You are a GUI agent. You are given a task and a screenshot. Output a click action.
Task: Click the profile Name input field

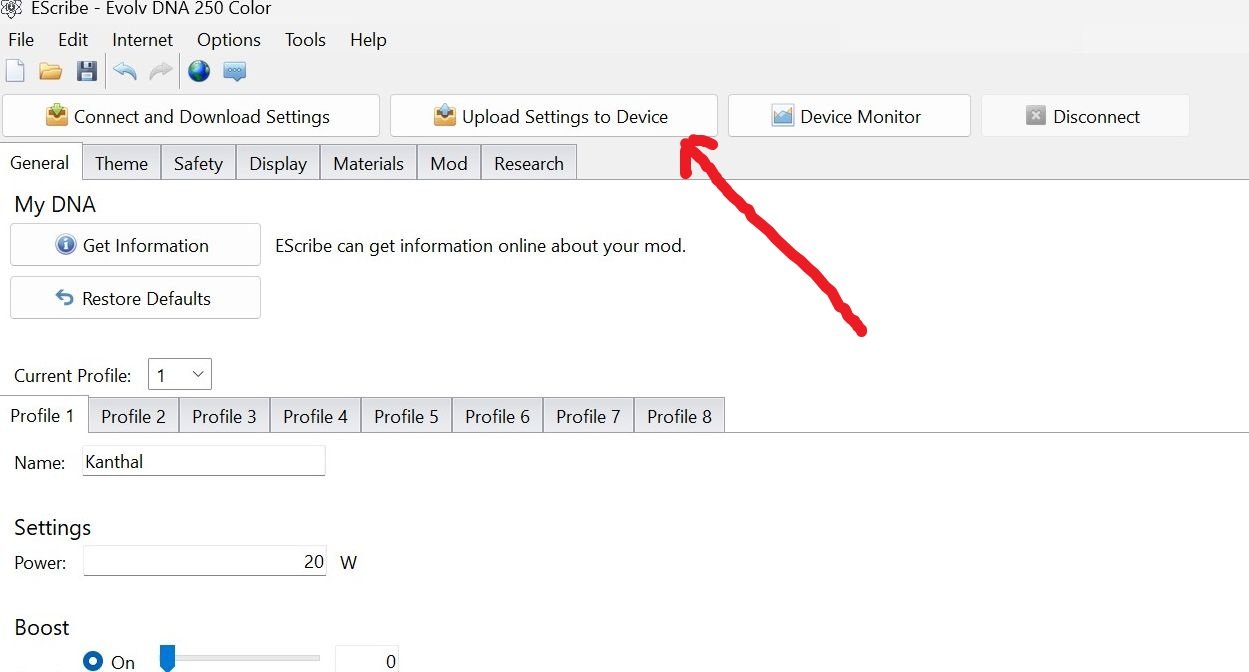pyautogui.click(x=204, y=461)
